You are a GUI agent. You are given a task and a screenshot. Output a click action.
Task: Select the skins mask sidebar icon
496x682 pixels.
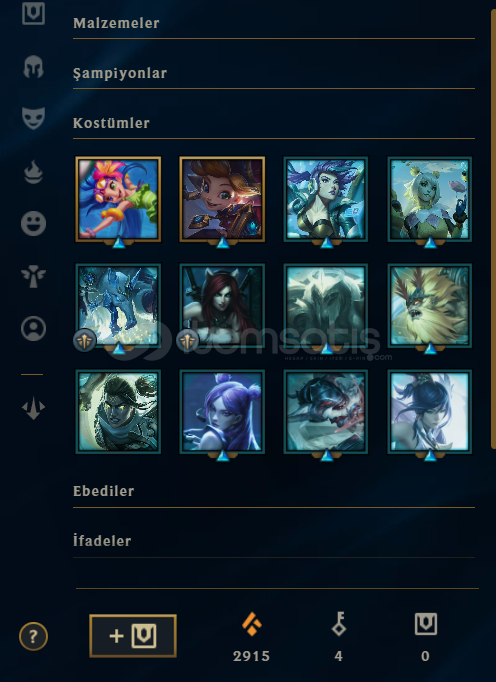coord(34,118)
